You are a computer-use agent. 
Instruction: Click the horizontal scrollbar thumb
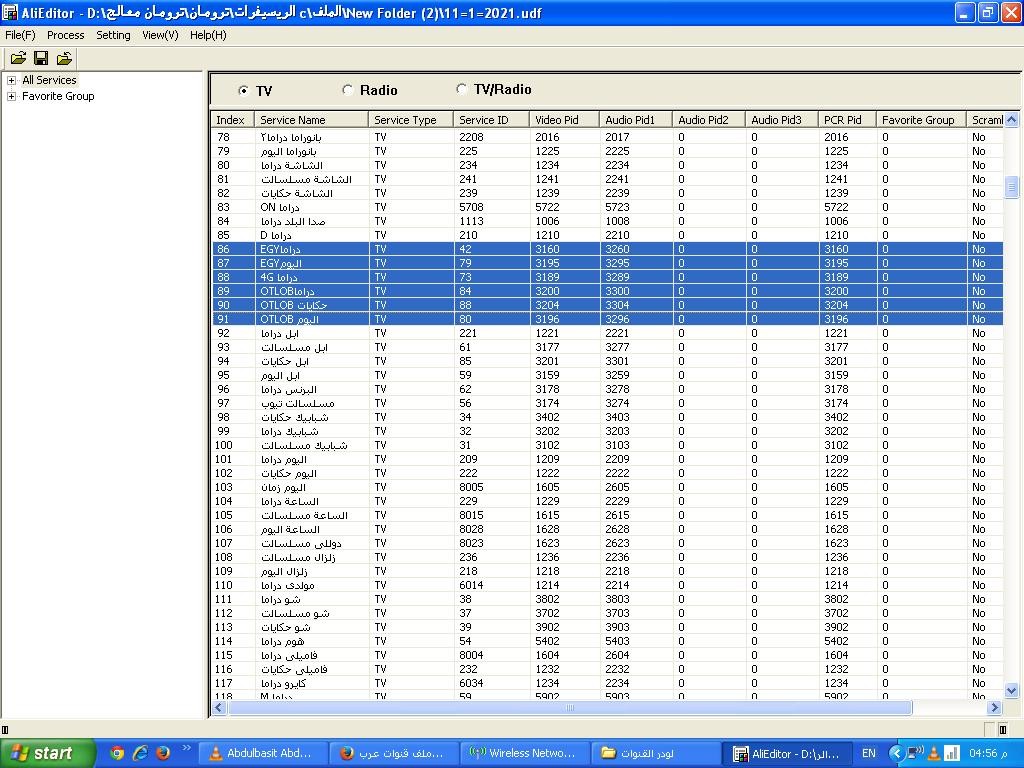(570, 708)
